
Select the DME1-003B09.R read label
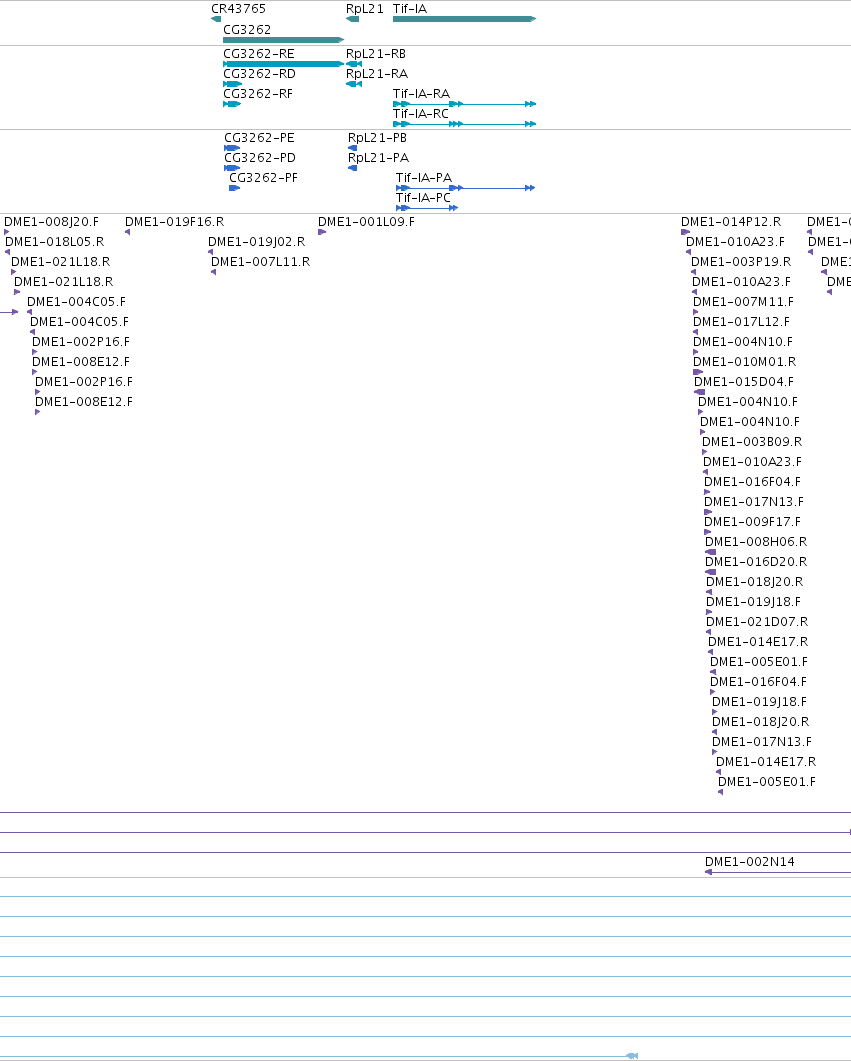752,441
